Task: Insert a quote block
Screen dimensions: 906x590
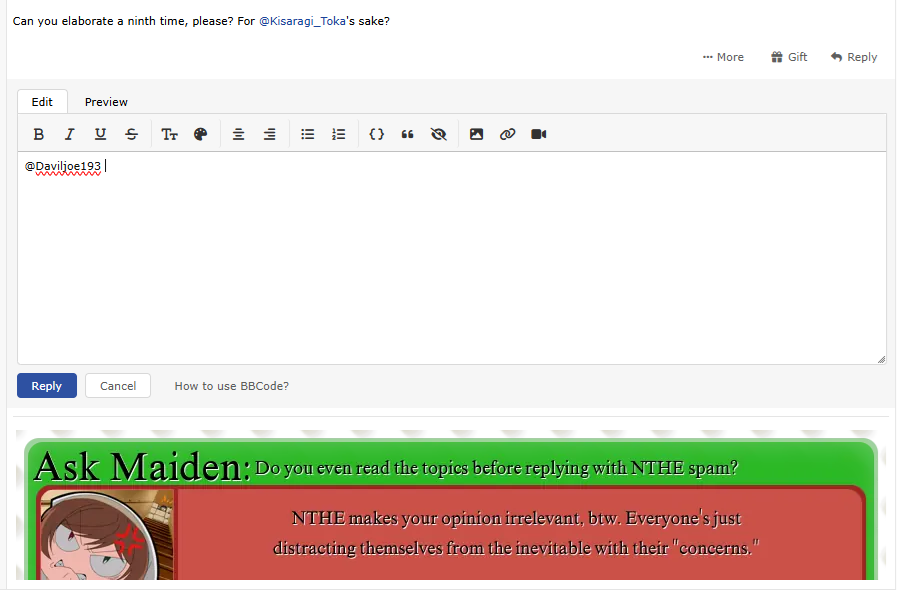Action: [407, 134]
